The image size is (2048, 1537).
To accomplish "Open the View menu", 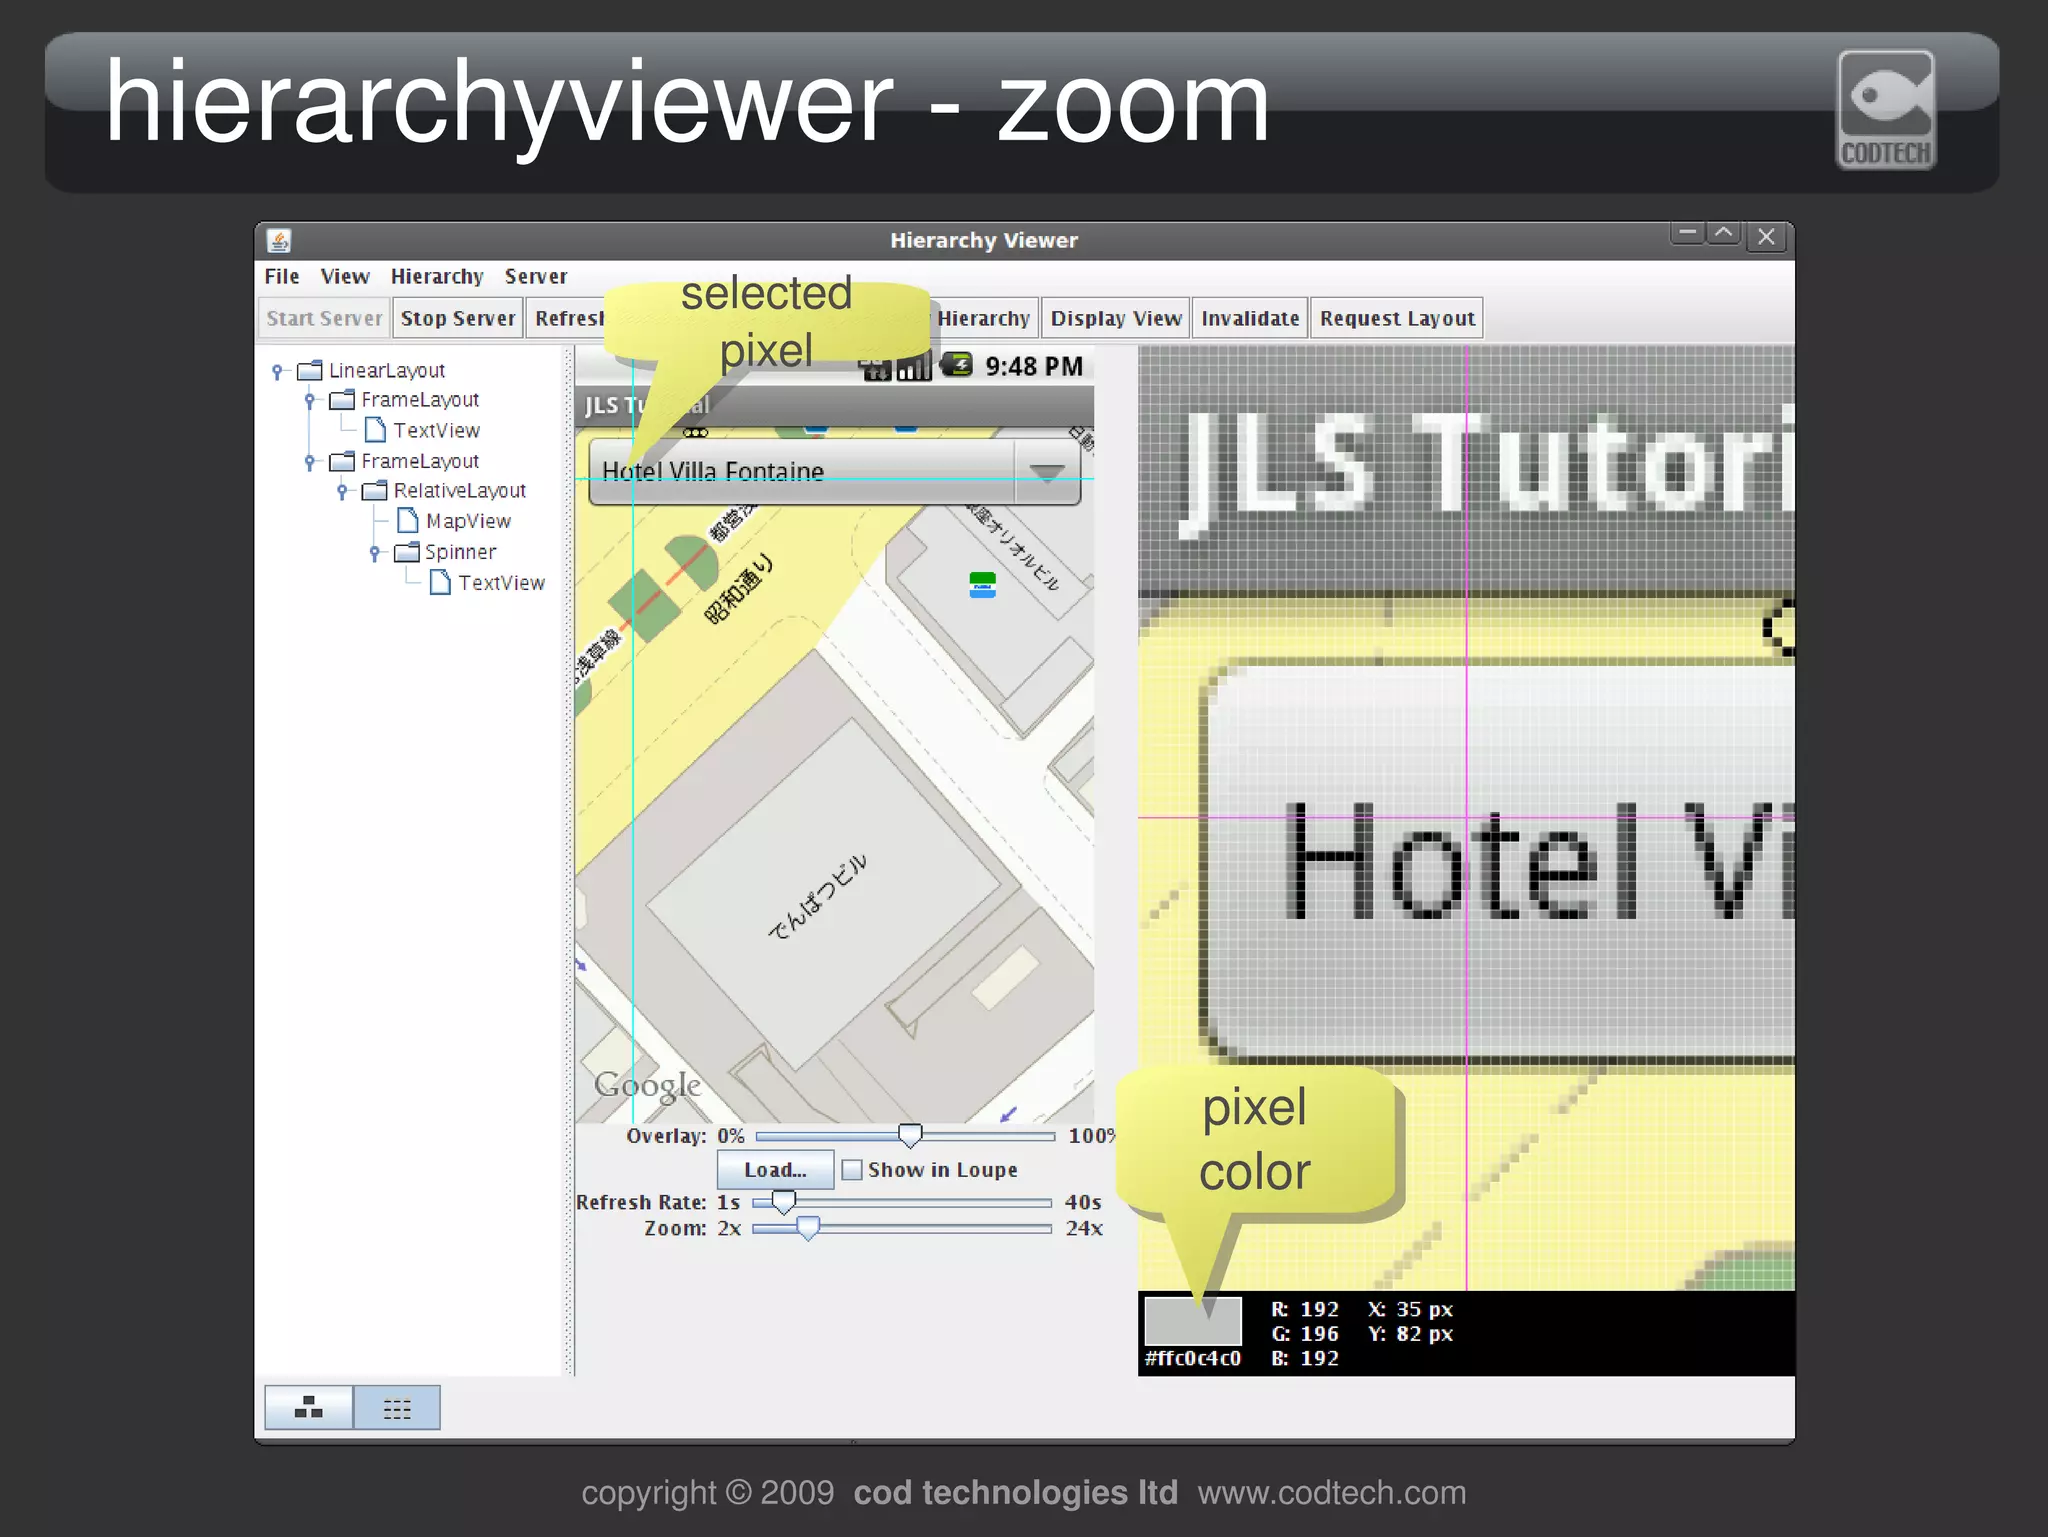I will coord(345,277).
